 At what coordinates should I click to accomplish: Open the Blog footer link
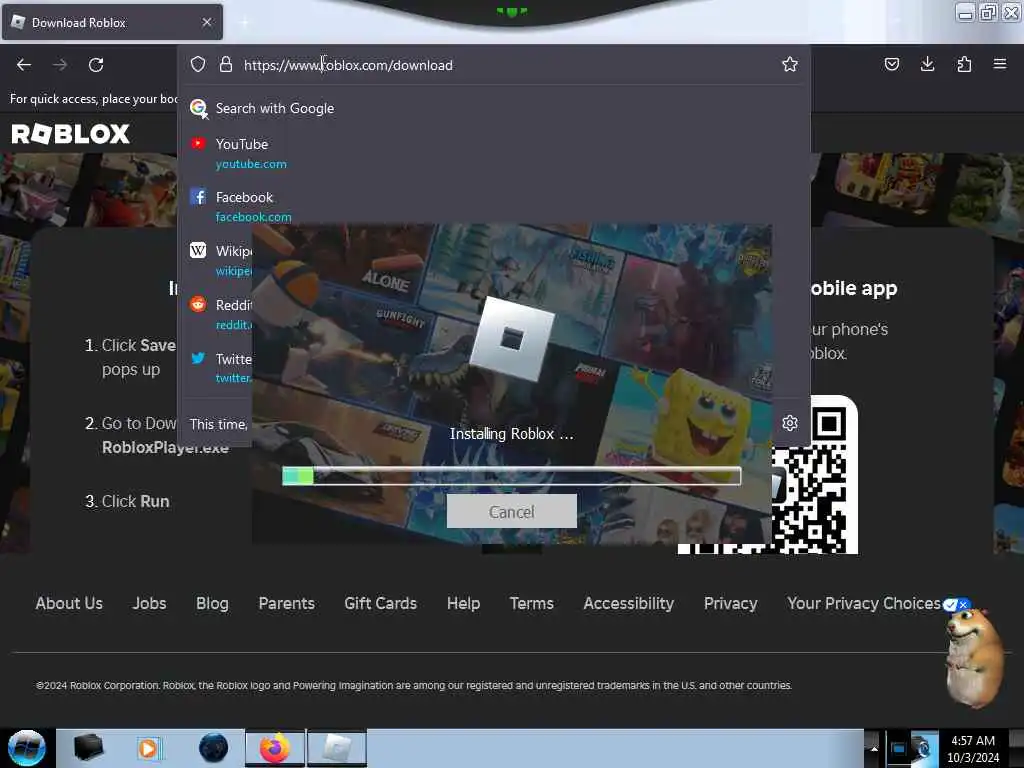[x=212, y=603]
